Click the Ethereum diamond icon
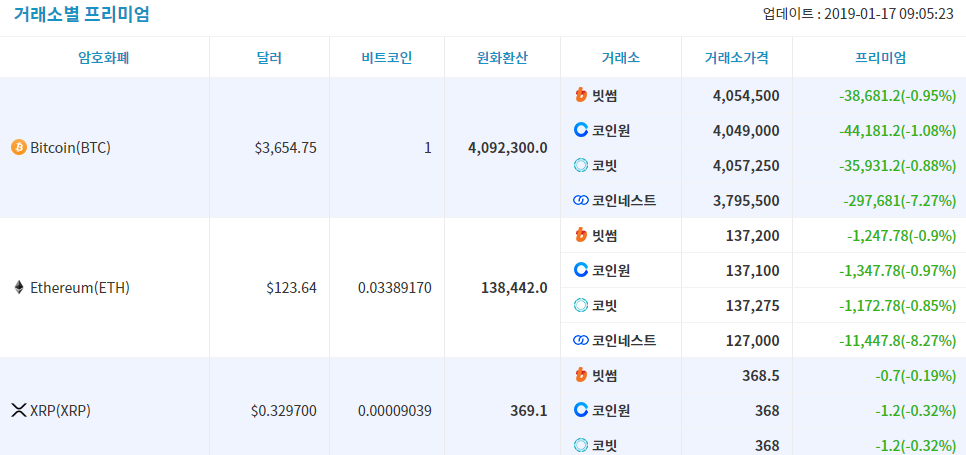This screenshot has height=455, width=966. [x=19, y=288]
